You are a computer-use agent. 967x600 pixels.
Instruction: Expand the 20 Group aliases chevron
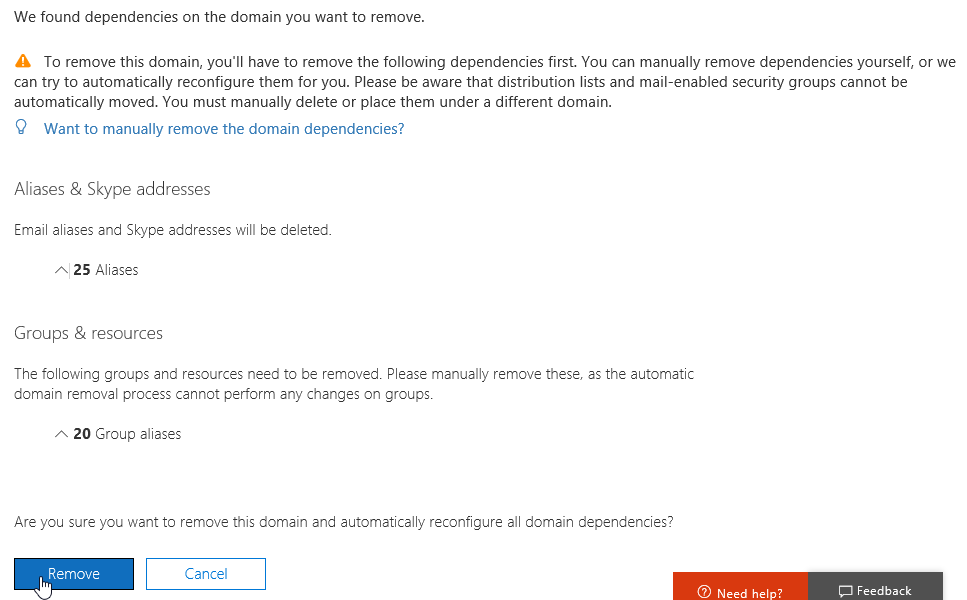pyautogui.click(x=62, y=434)
